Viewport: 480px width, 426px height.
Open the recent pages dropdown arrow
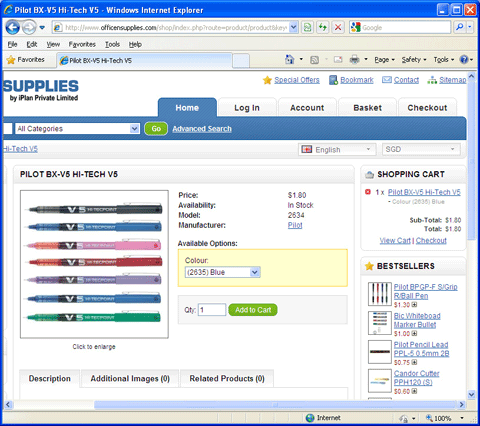click(x=42, y=28)
